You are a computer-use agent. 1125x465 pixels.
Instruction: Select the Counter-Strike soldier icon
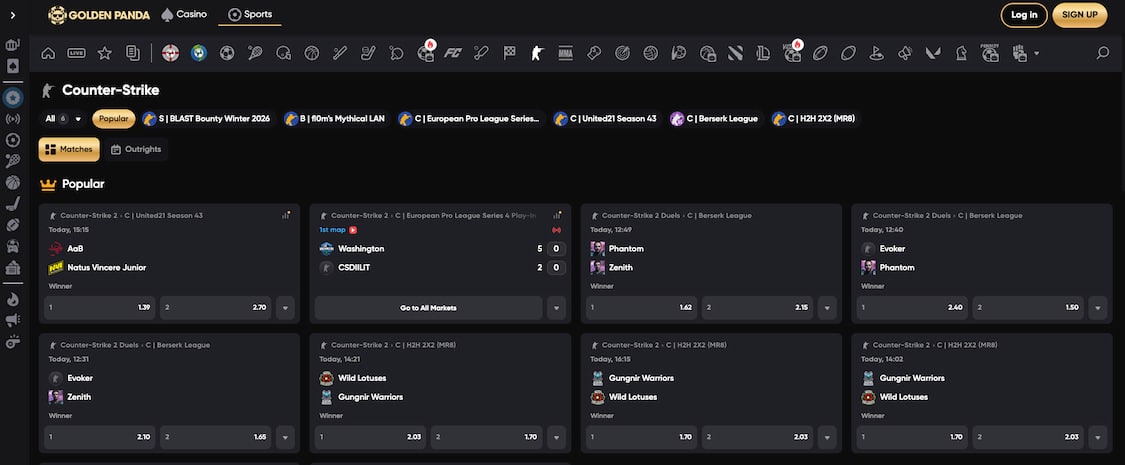(537, 53)
